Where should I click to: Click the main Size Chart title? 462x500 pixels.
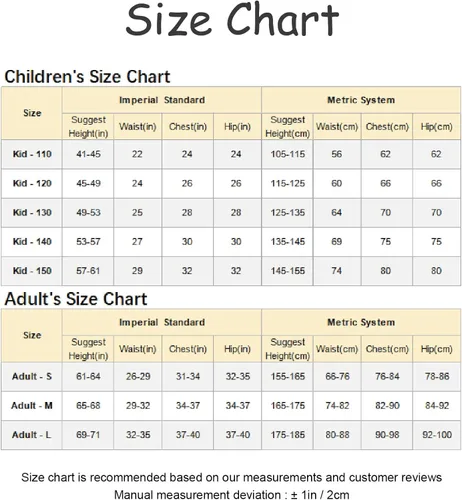232,19
